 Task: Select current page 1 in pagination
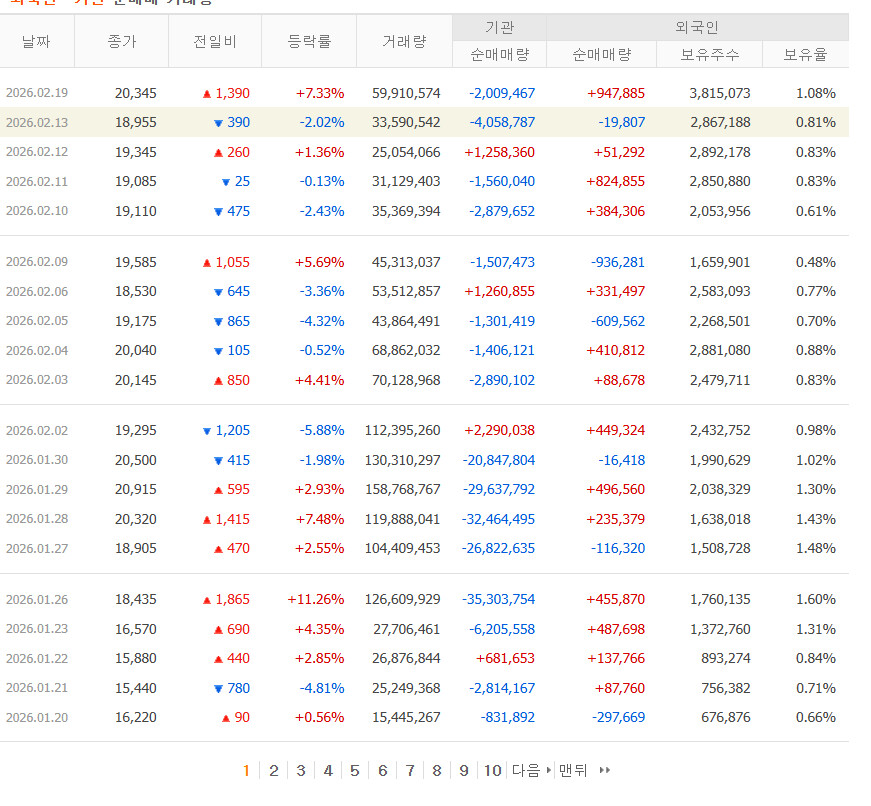point(246,771)
